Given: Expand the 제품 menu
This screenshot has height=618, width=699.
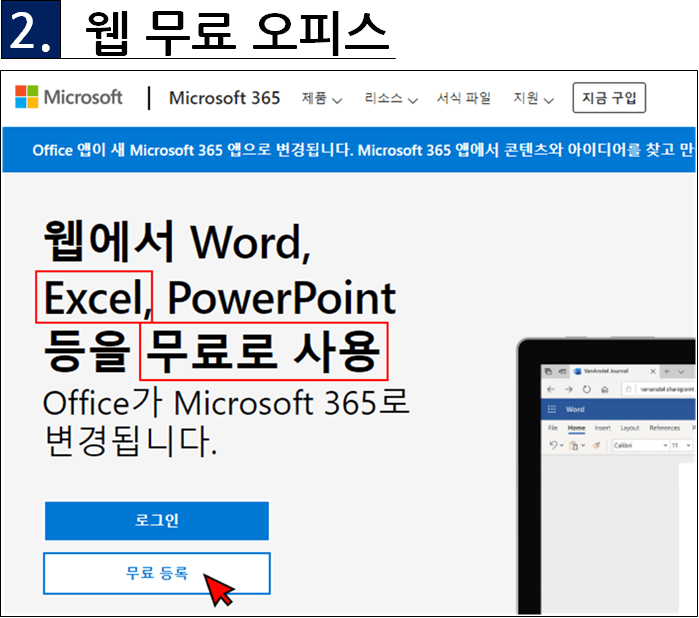Looking at the screenshot, I should tap(321, 98).
